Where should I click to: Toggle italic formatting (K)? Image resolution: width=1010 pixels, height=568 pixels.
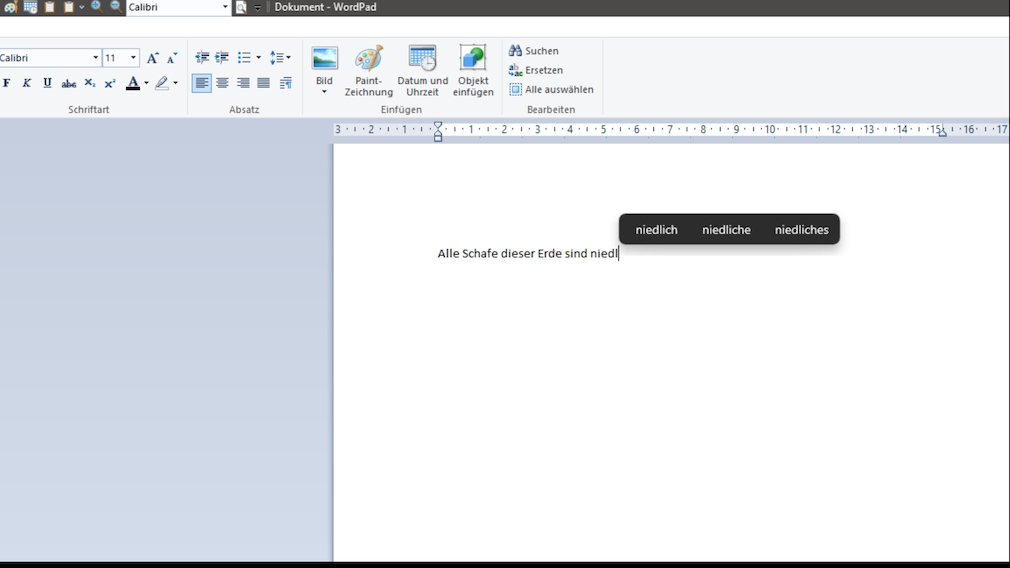[27, 83]
